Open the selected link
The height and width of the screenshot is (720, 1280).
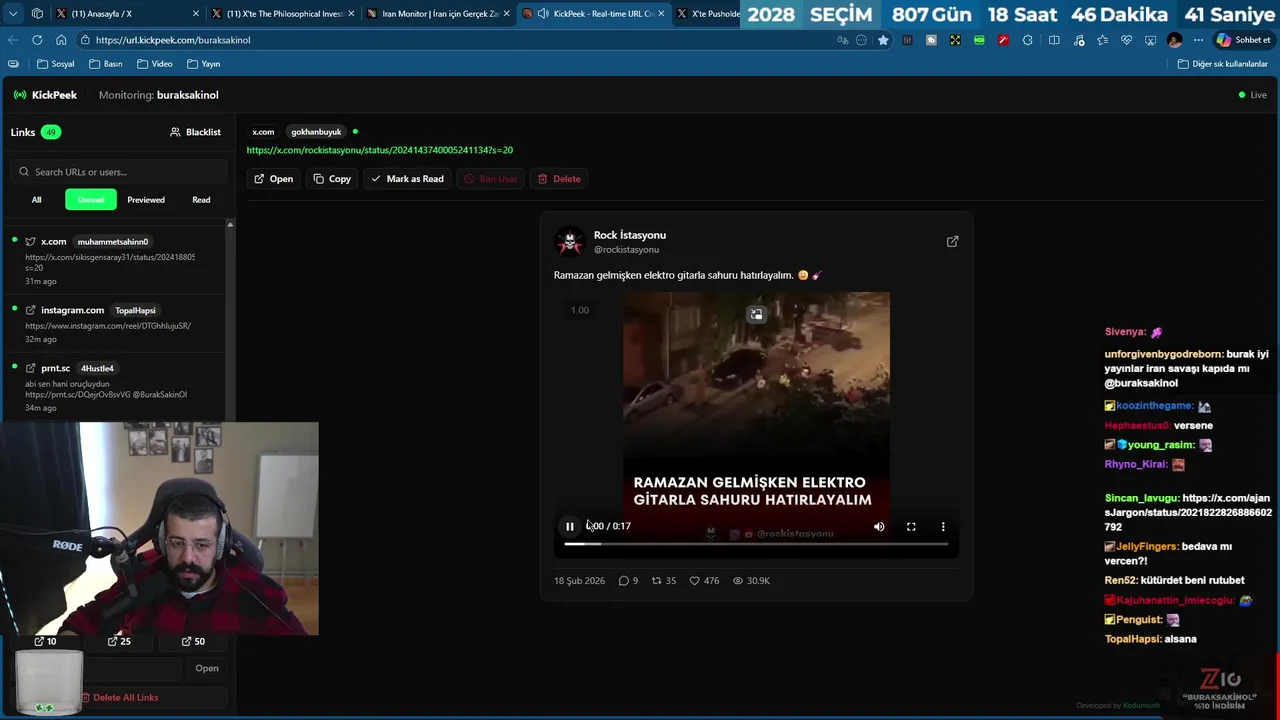coord(273,179)
